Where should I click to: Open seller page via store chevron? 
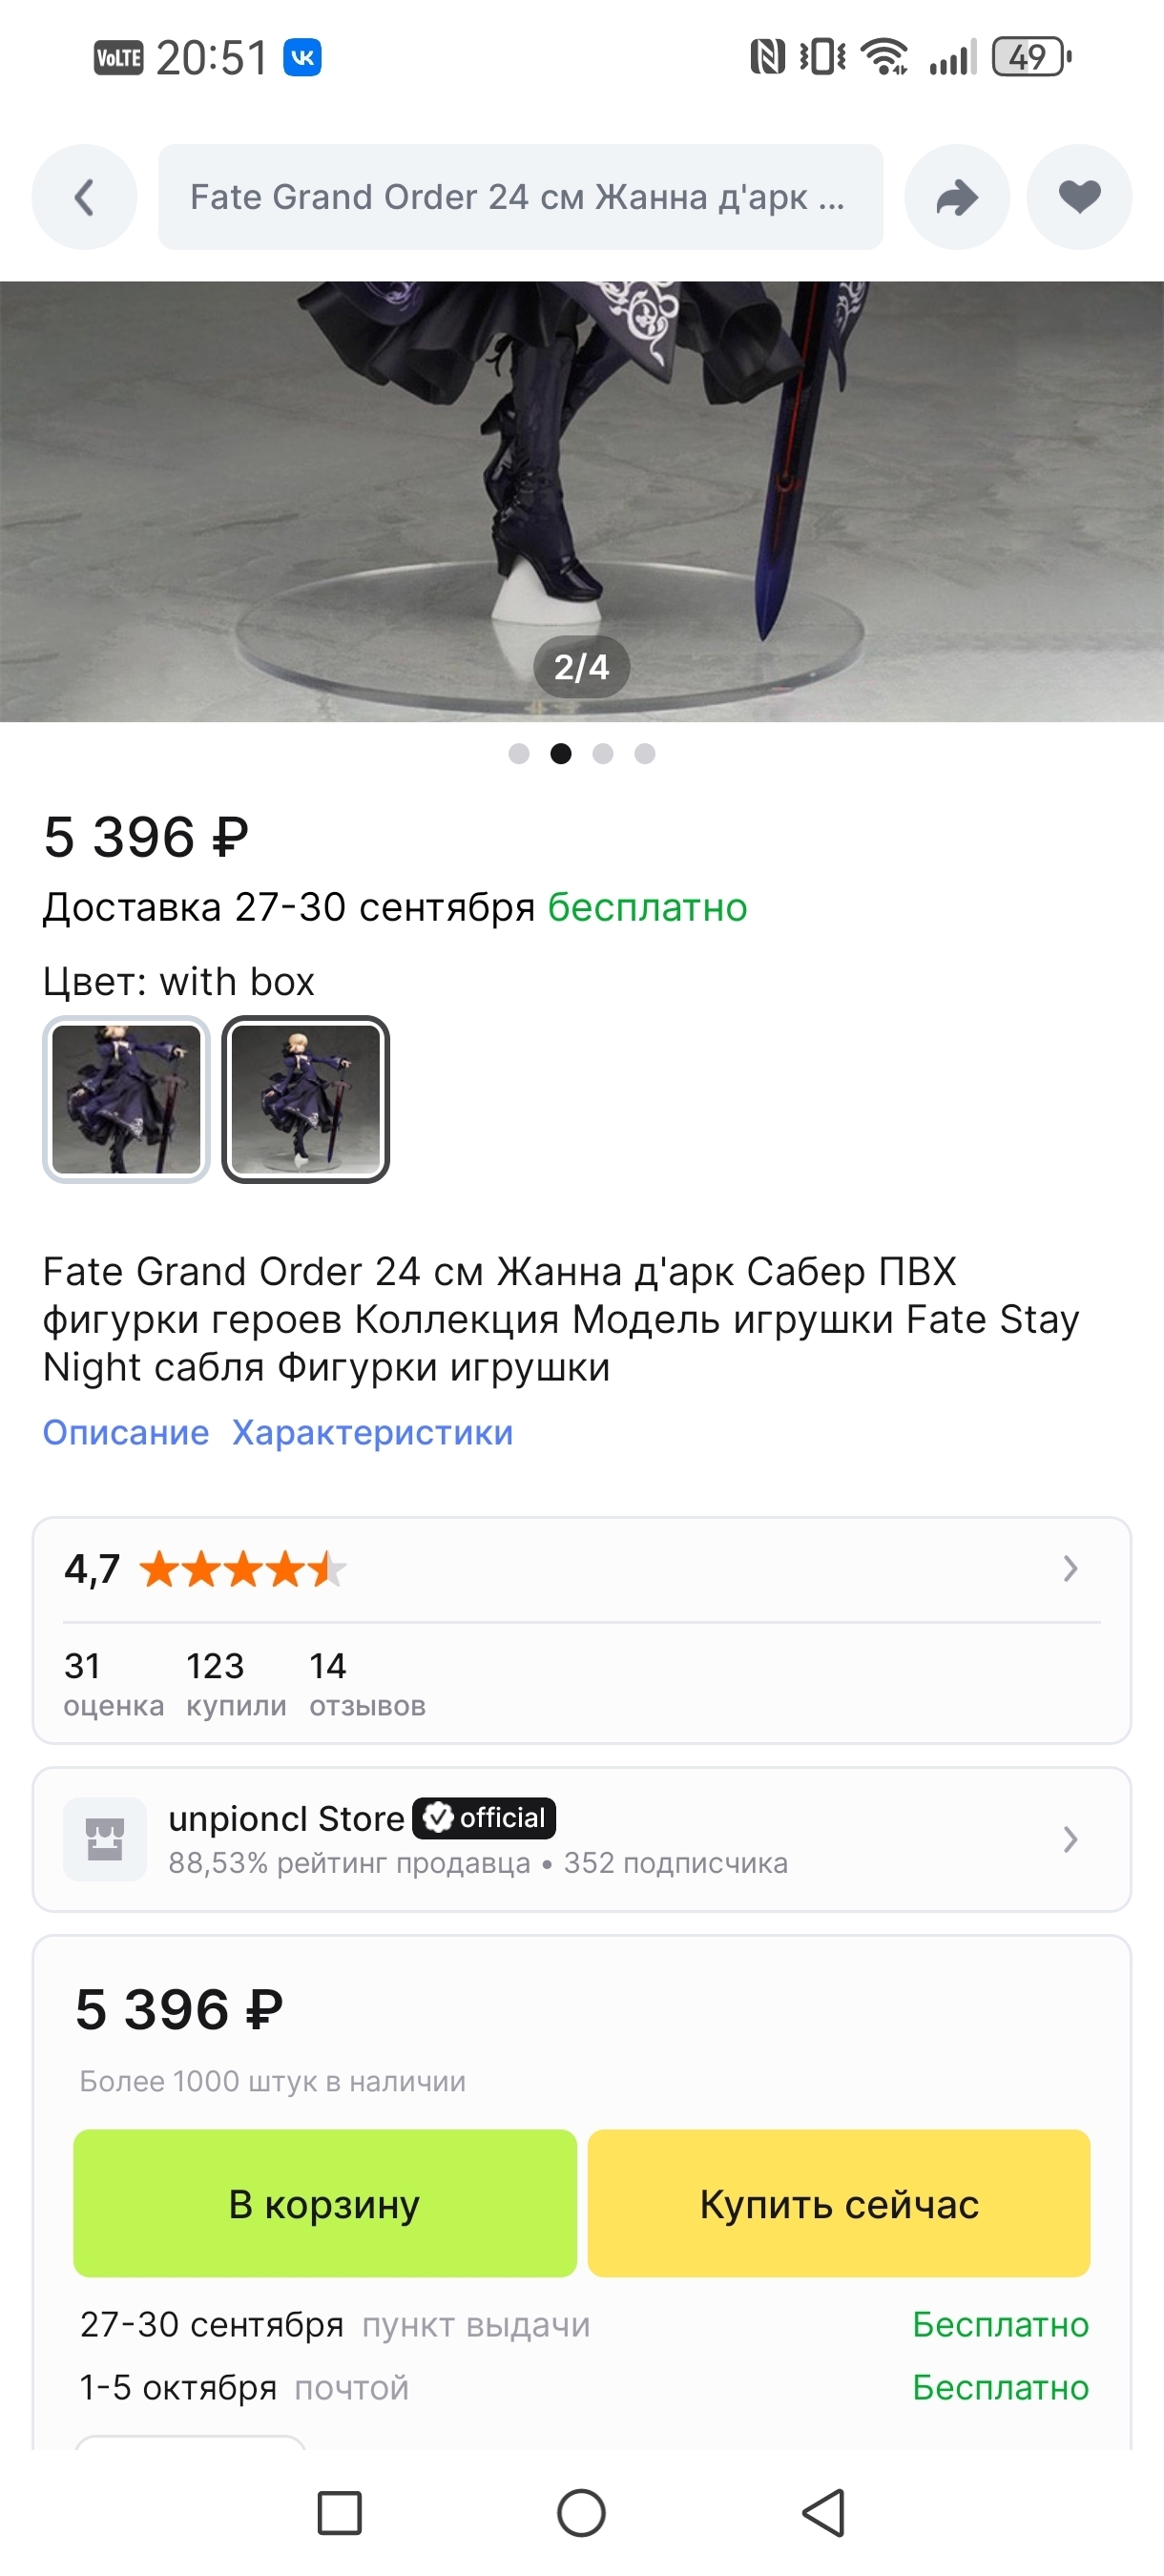click(x=1070, y=1839)
